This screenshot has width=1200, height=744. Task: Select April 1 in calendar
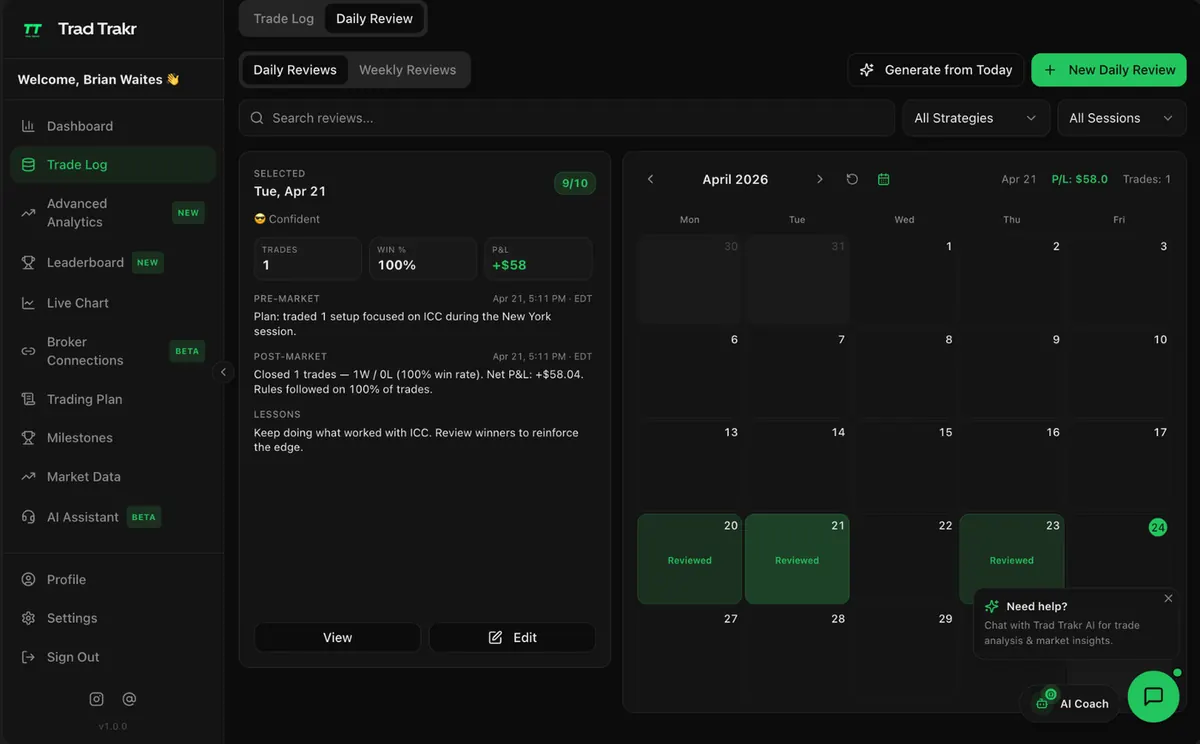tap(904, 280)
